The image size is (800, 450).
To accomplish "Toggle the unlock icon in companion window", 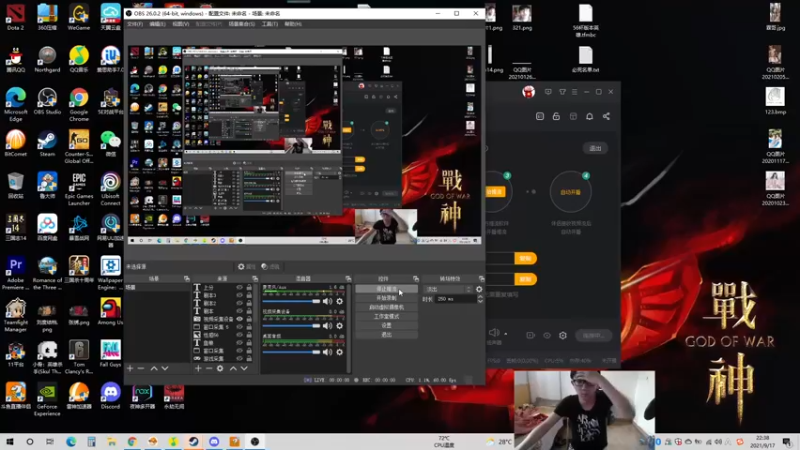I will click(x=556, y=116).
